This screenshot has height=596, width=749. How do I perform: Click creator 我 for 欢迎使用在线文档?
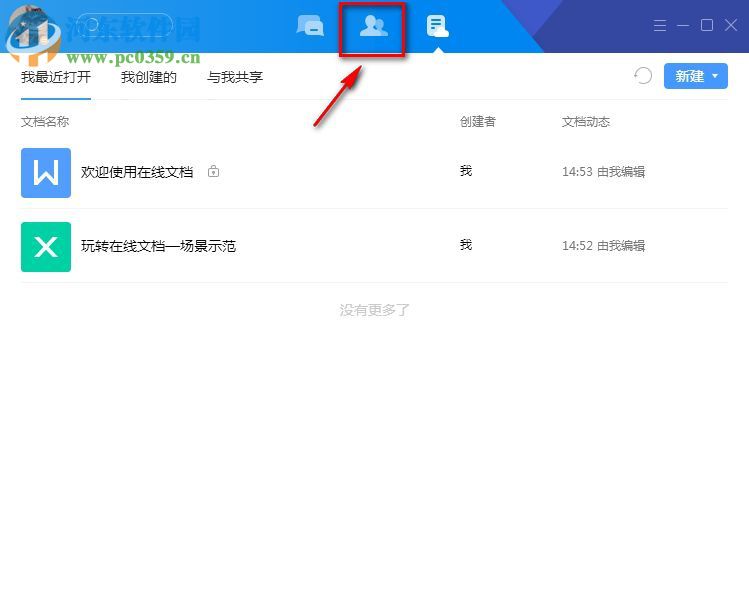tap(466, 170)
